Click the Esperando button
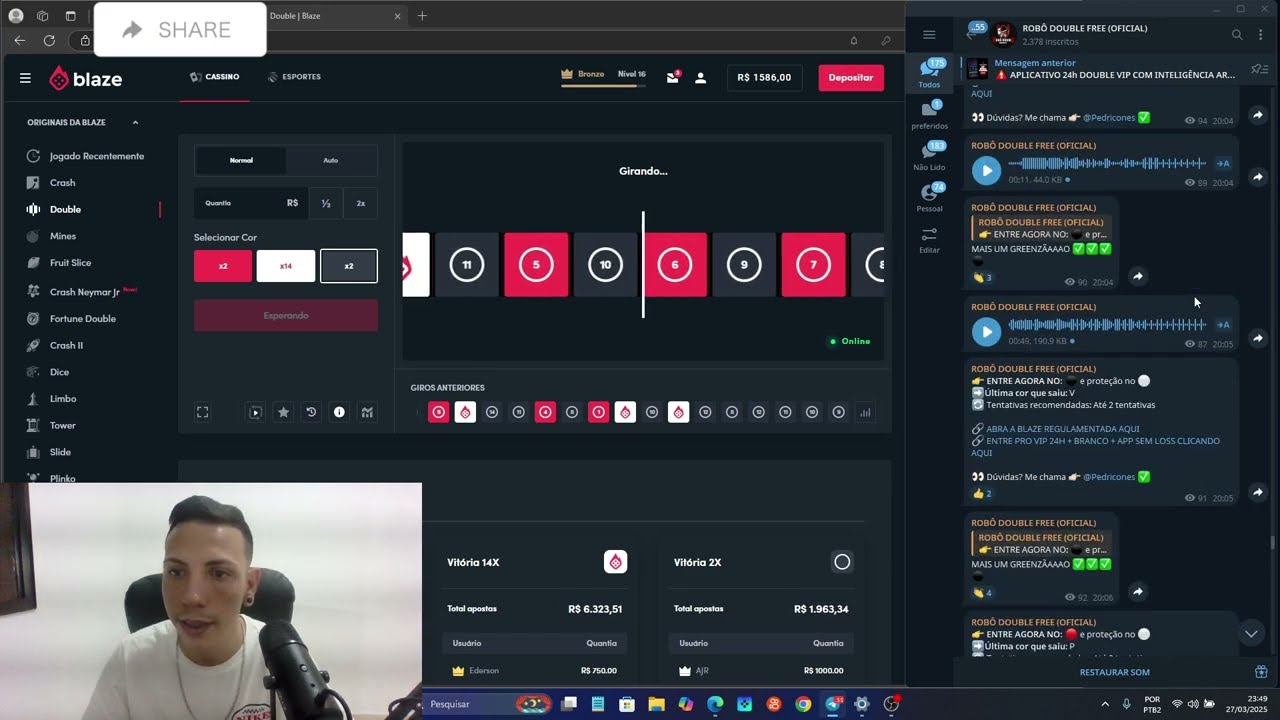The width and height of the screenshot is (1280, 720). pyautogui.click(x=286, y=315)
